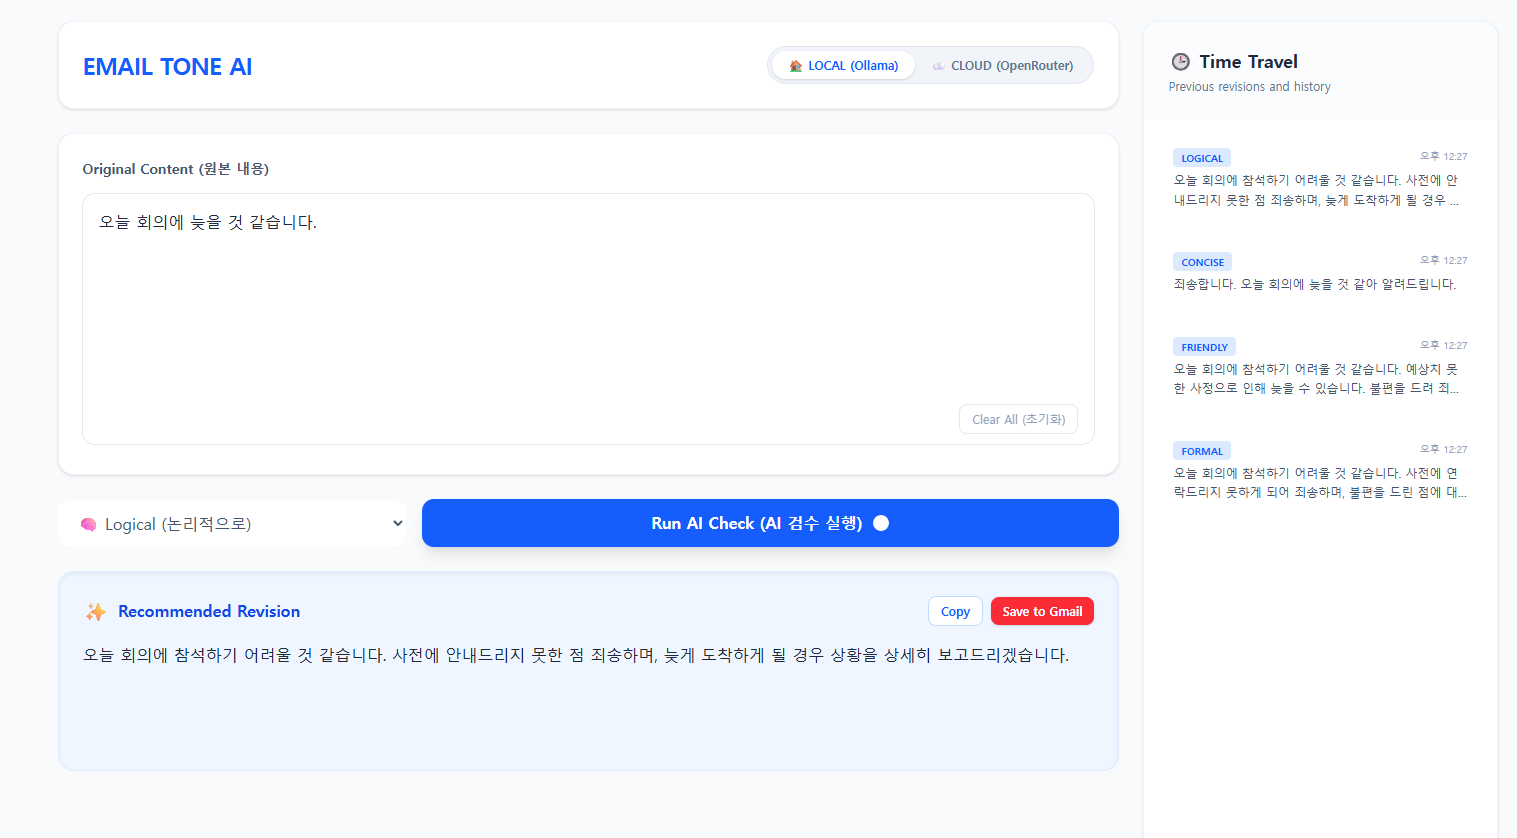The image size is (1517, 838).
Task: Click the sparkle icon beside Recommended Revision
Action: [96, 612]
